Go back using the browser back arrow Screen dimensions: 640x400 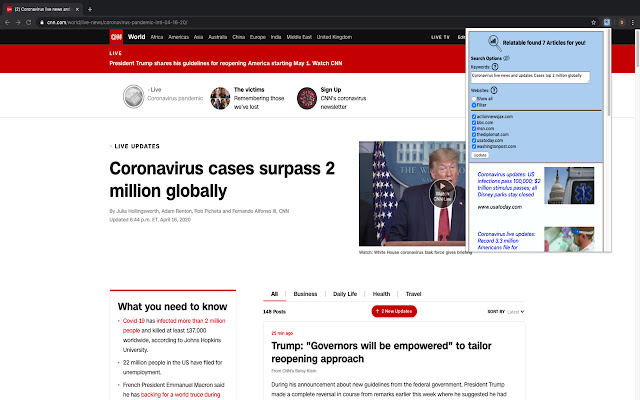pos(8,21)
